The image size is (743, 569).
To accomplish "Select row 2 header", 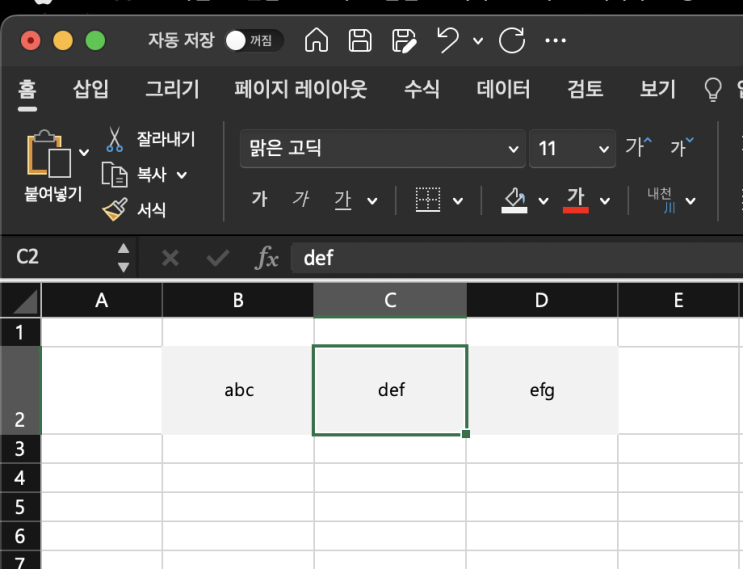I will coord(20,390).
